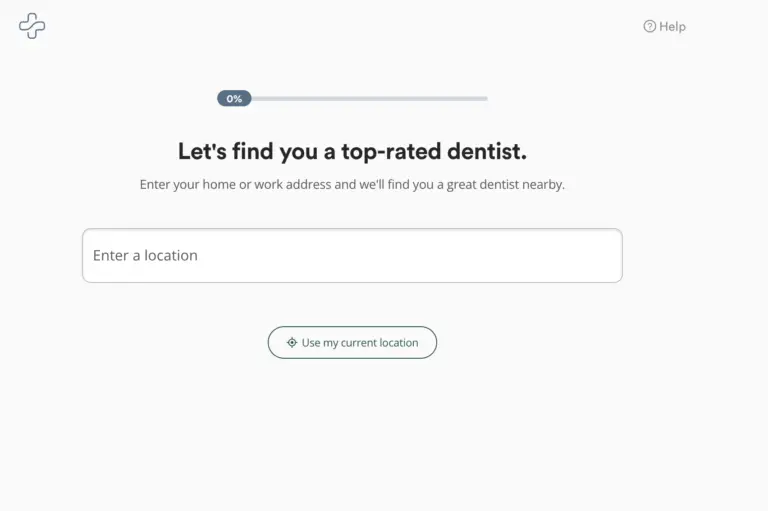Get support via the circled question mark

pos(649,26)
